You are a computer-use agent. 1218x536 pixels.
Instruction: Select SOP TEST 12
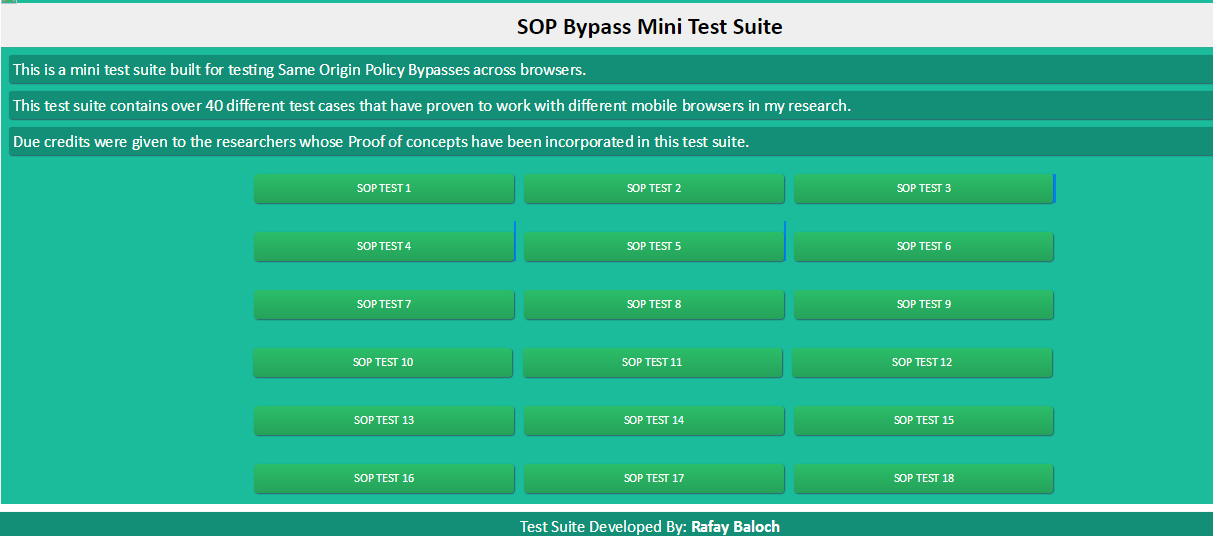922,362
